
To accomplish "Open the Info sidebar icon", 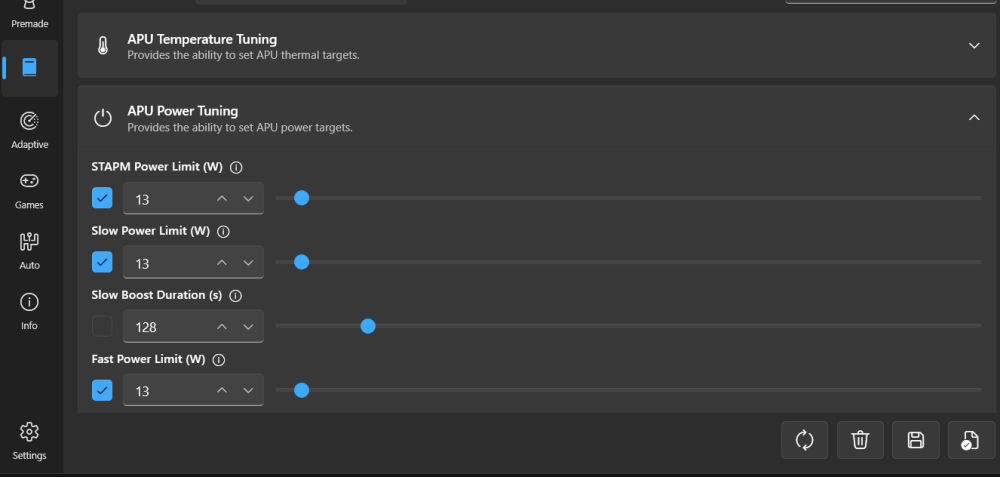I will click(29, 309).
